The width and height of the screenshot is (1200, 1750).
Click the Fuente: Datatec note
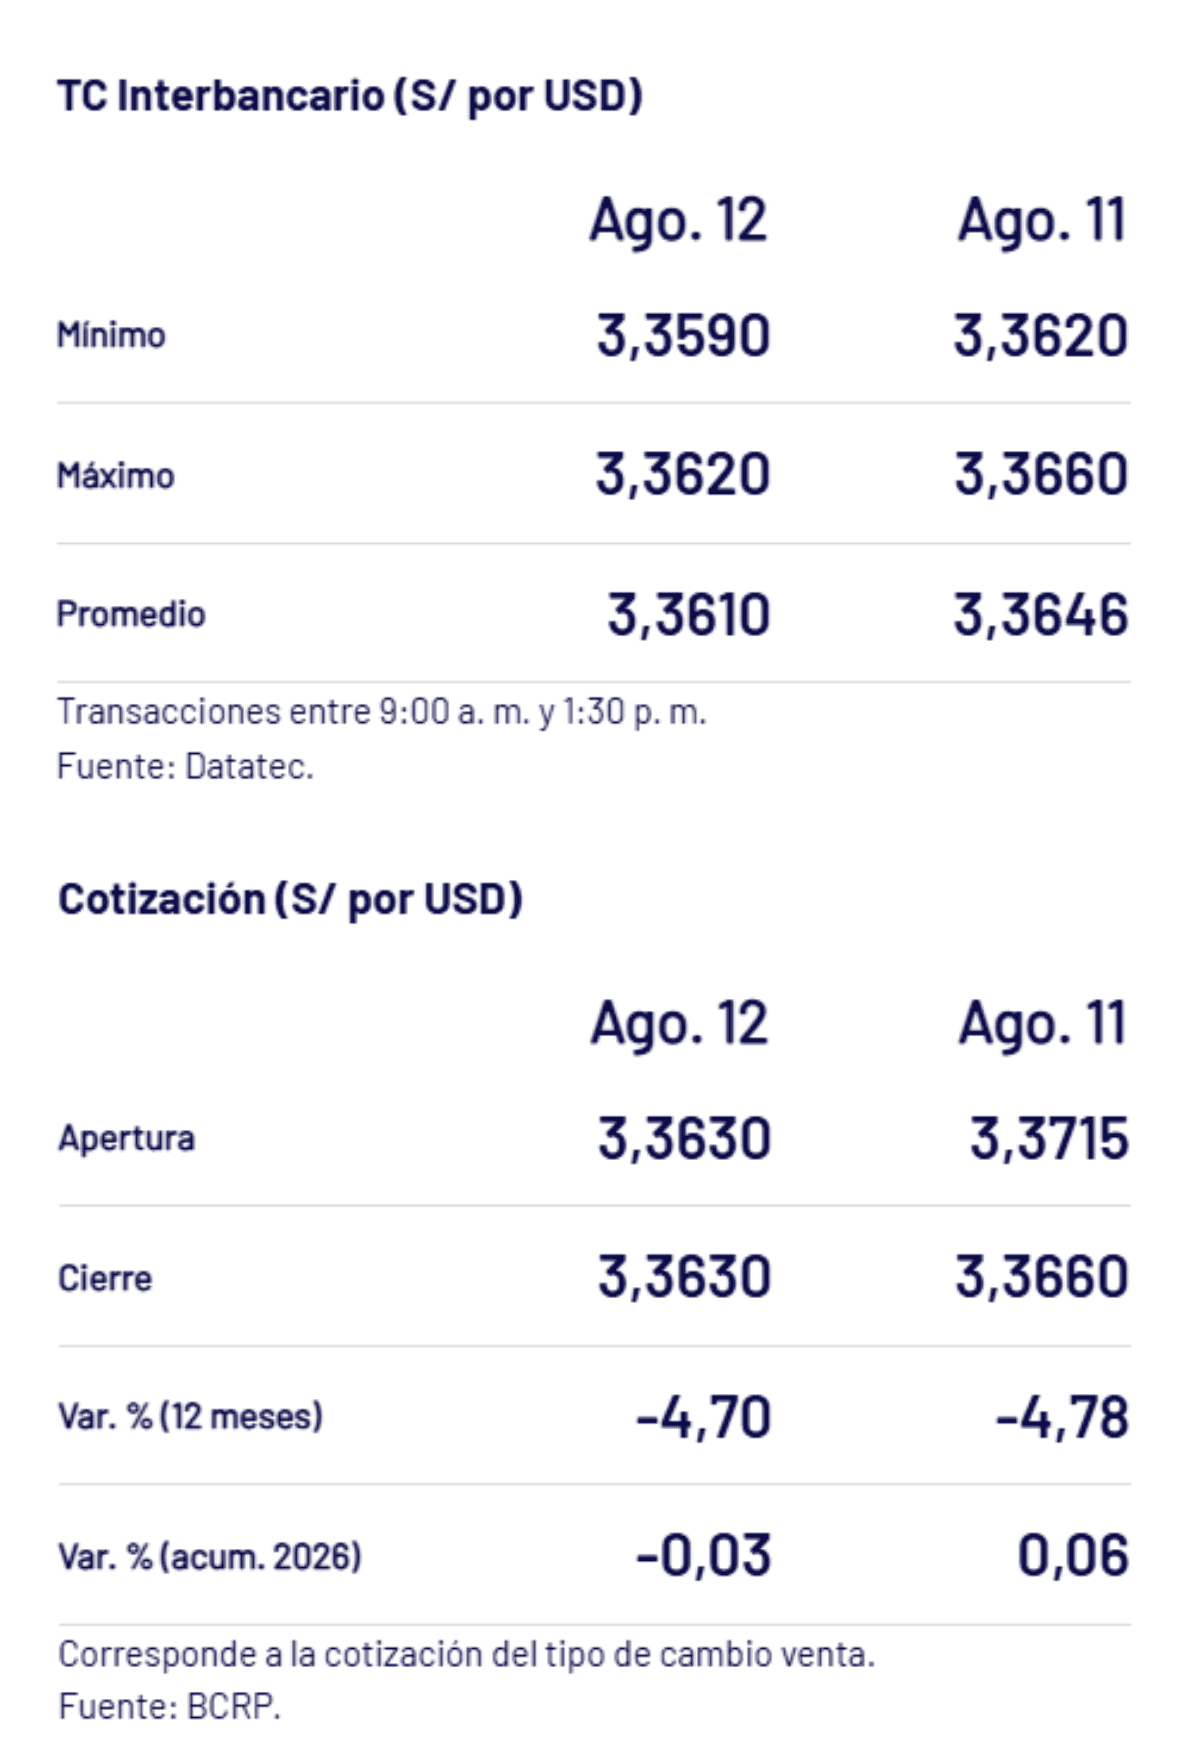click(185, 767)
